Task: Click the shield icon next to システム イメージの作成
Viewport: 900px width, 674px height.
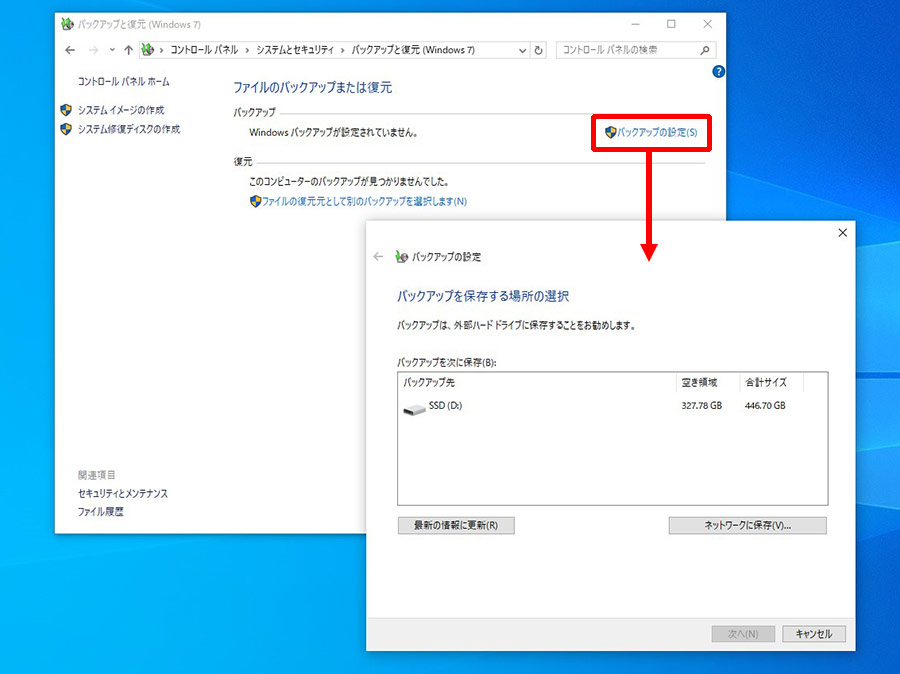Action: point(66,110)
